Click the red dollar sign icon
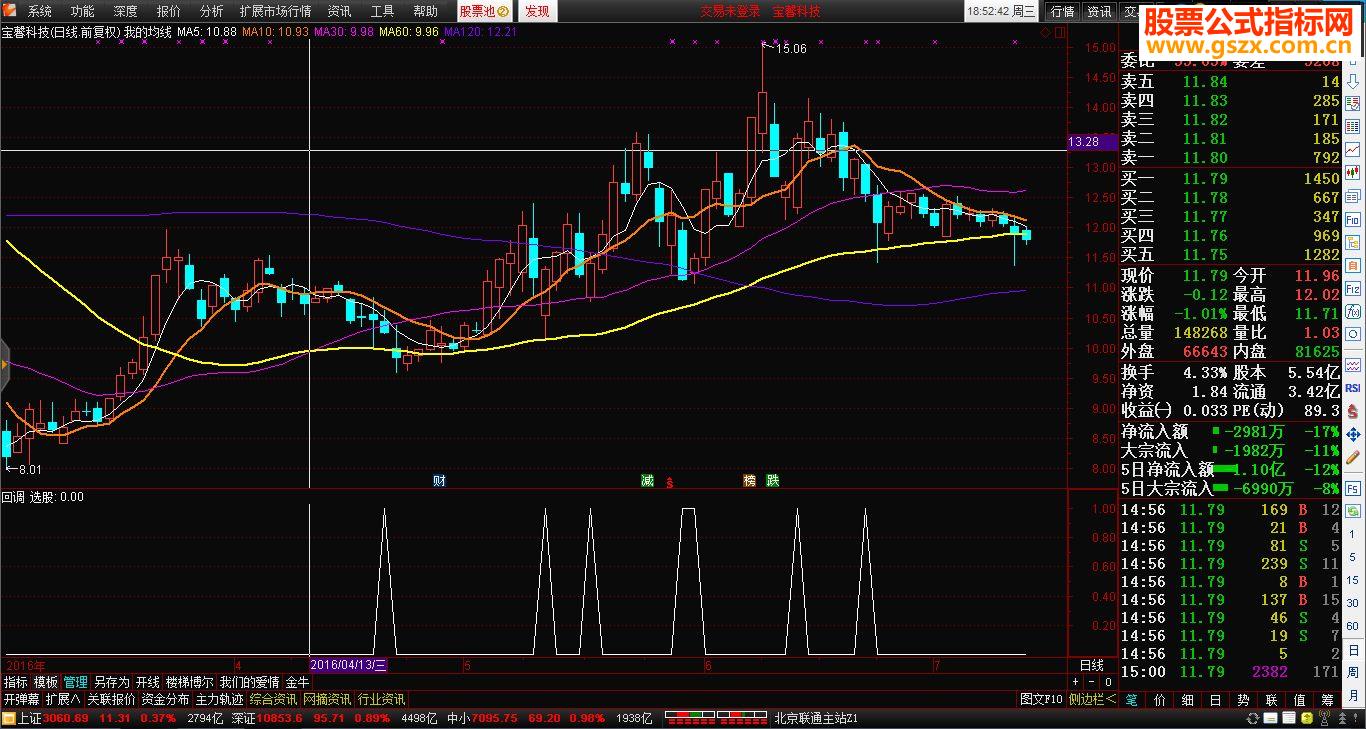This screenshot has height=729, width=1366. point(1353,410)
